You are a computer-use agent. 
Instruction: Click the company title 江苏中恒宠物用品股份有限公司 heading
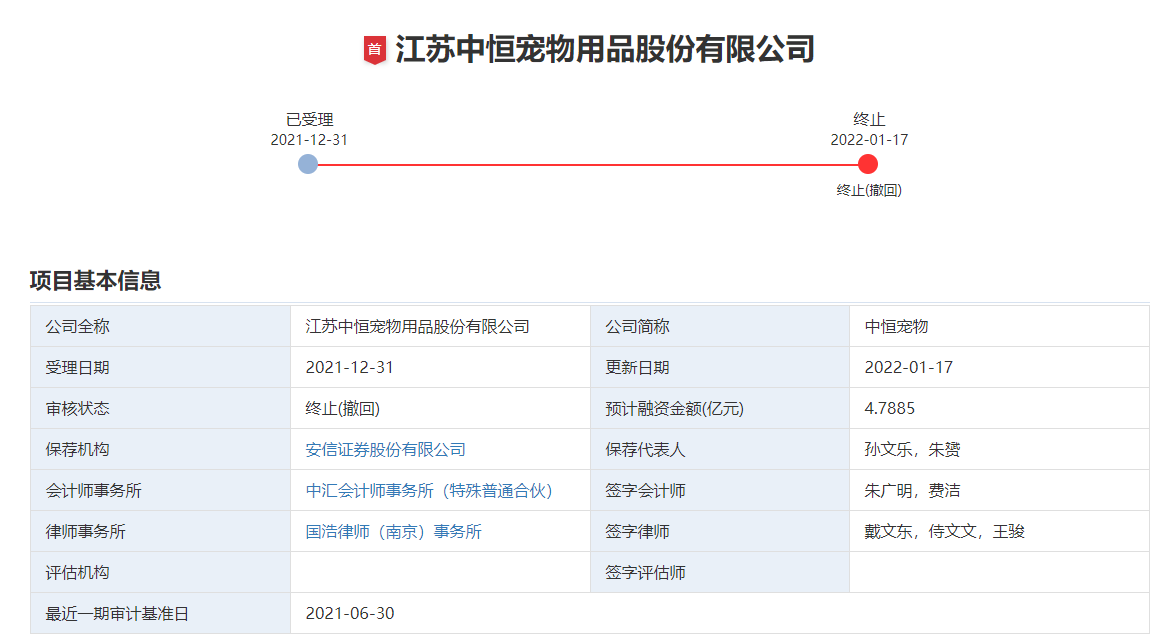point(605,50)
